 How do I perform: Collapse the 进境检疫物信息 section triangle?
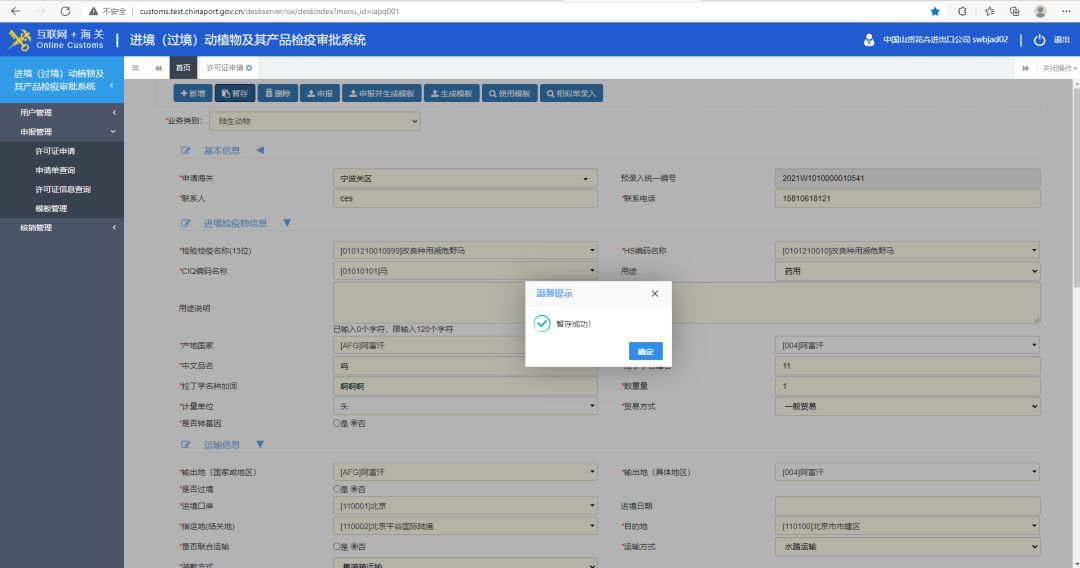click(287, 223)
